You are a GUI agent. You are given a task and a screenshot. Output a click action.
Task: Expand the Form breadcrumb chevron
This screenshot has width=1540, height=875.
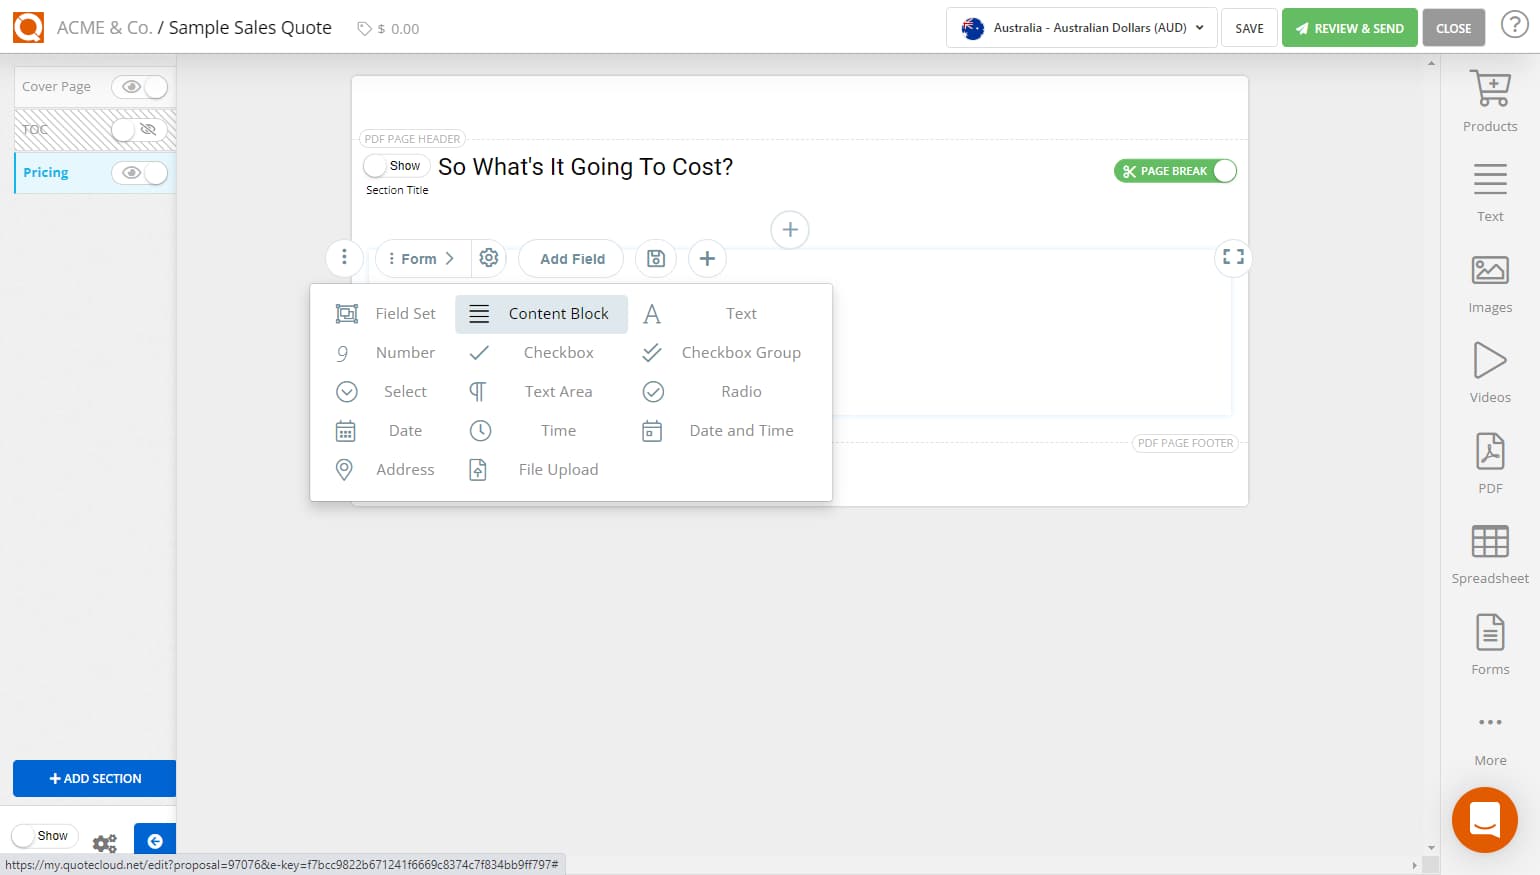pyautogui.click(x=452, y=258)
